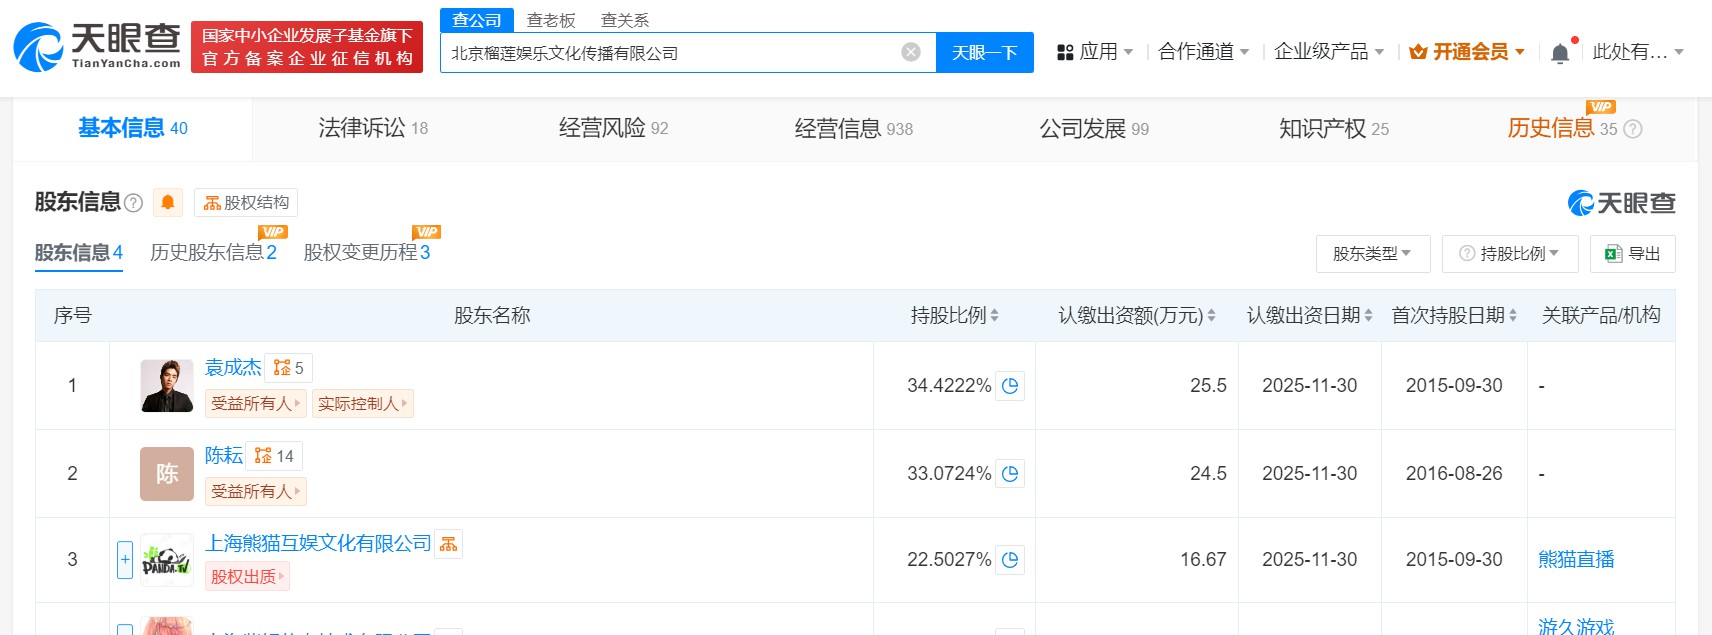1712x635 pixels.
Task: View pie chart for 22.5027% holding
Action: [x=1010, y=560]
